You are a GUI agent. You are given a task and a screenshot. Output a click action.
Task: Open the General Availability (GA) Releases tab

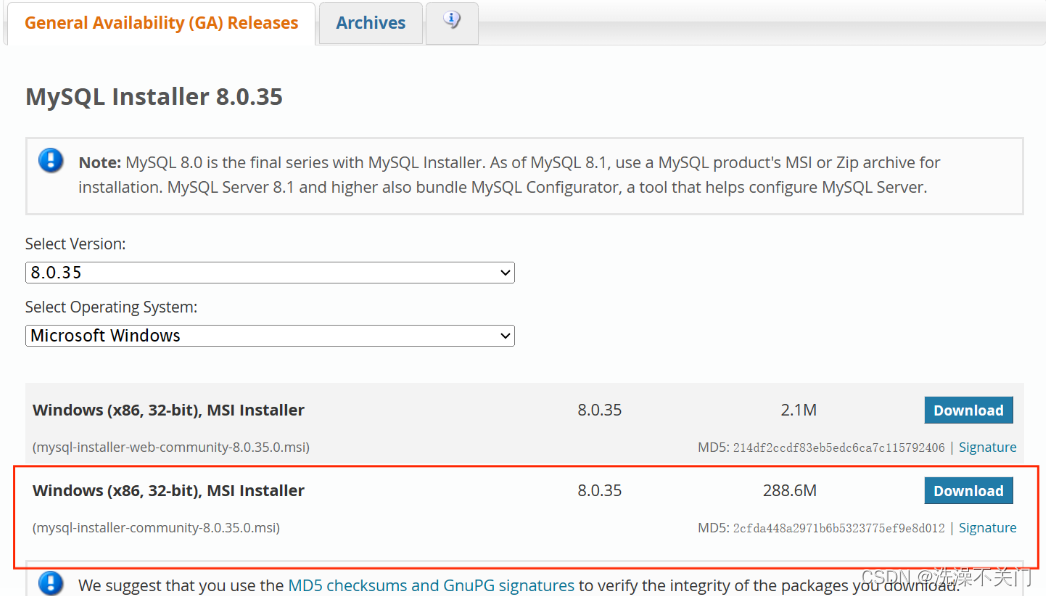161,23
